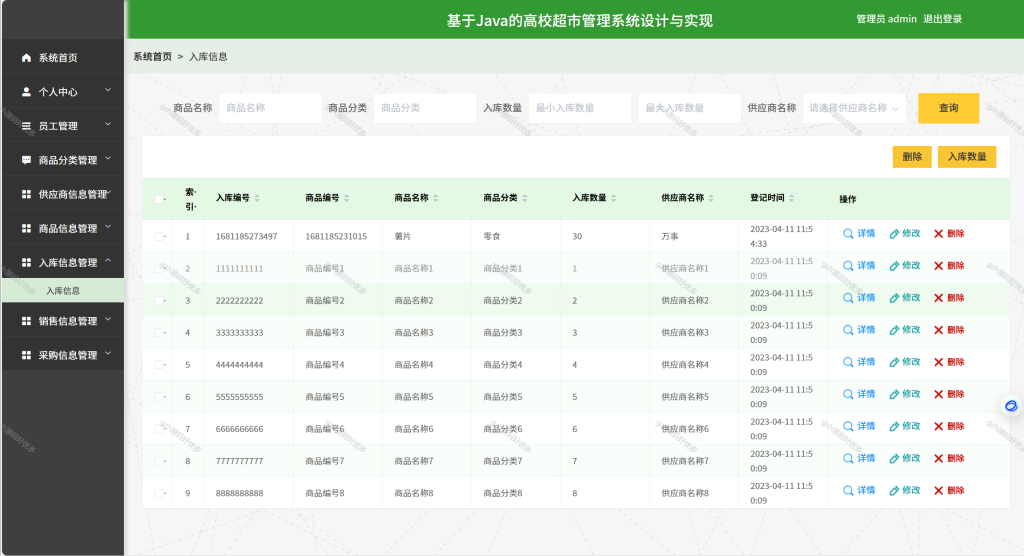Open 商品信息管理 in the sidebar
The height and width of the screenshot is (556, 1024).
[63, 228]
